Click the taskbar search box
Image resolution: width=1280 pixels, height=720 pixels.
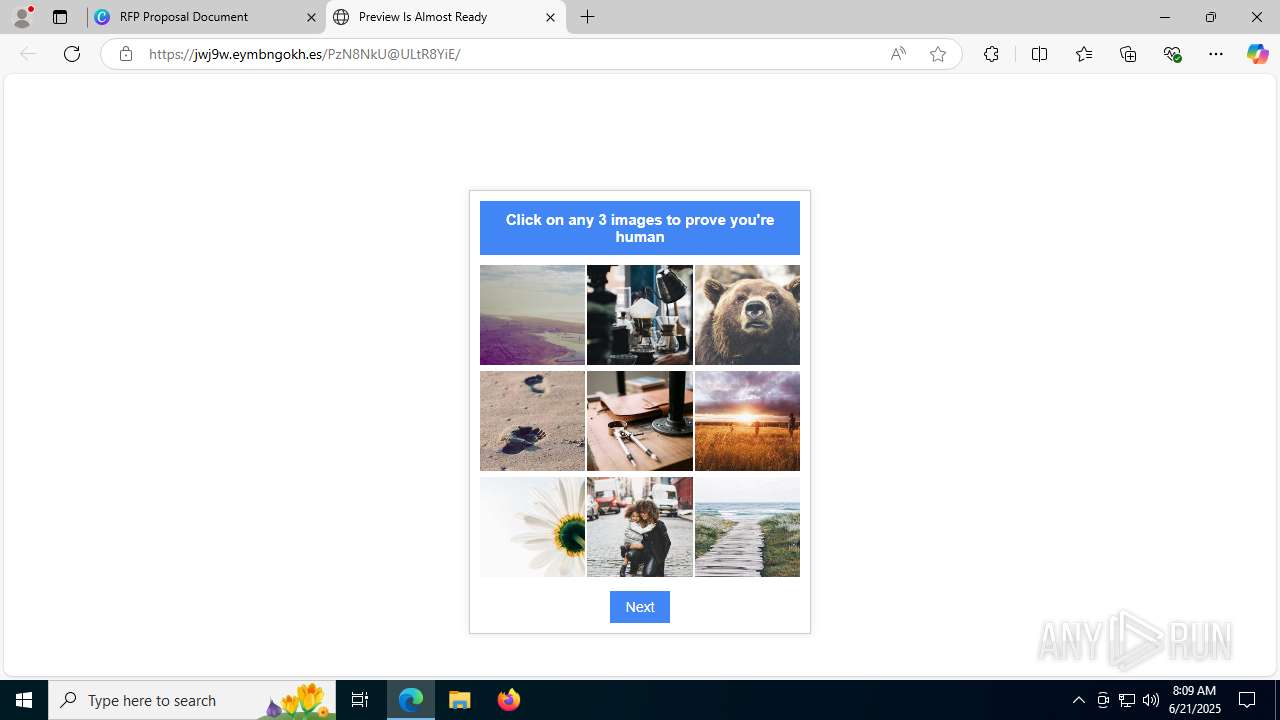click(192, 700)
